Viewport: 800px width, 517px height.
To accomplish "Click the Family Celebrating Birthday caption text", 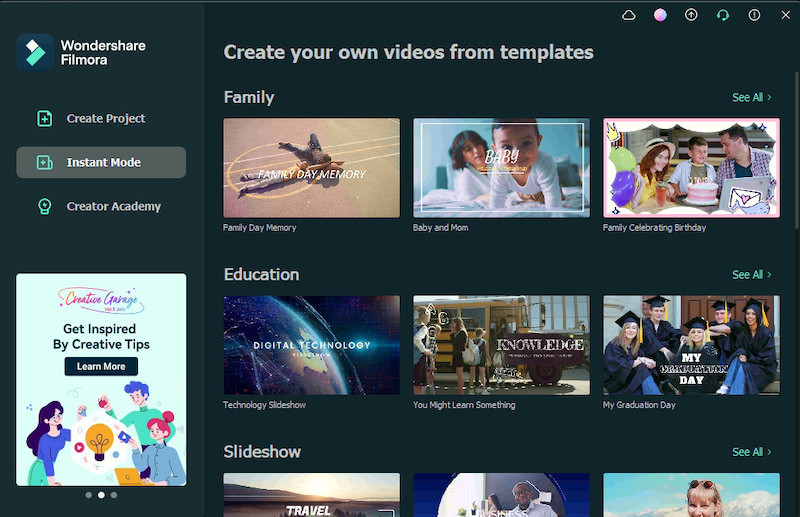I will pos(654,228).
